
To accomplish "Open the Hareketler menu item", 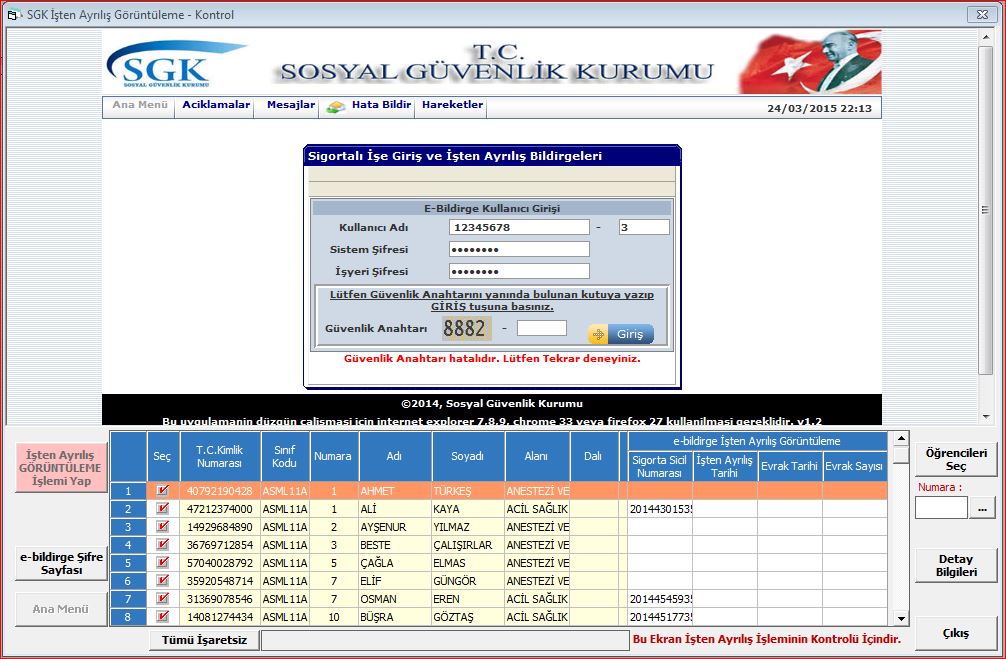I will click(x=452, y=105).
